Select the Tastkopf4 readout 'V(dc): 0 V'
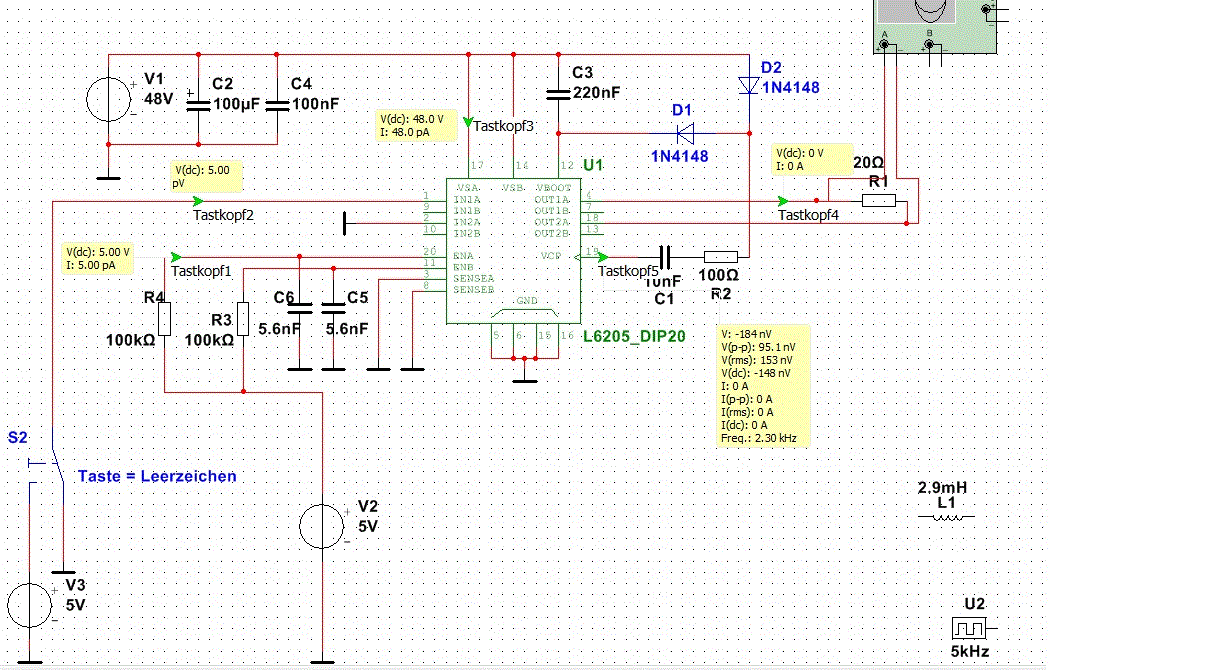The height and width of the screenshot is (670, 1228). (x=800, y=153)
